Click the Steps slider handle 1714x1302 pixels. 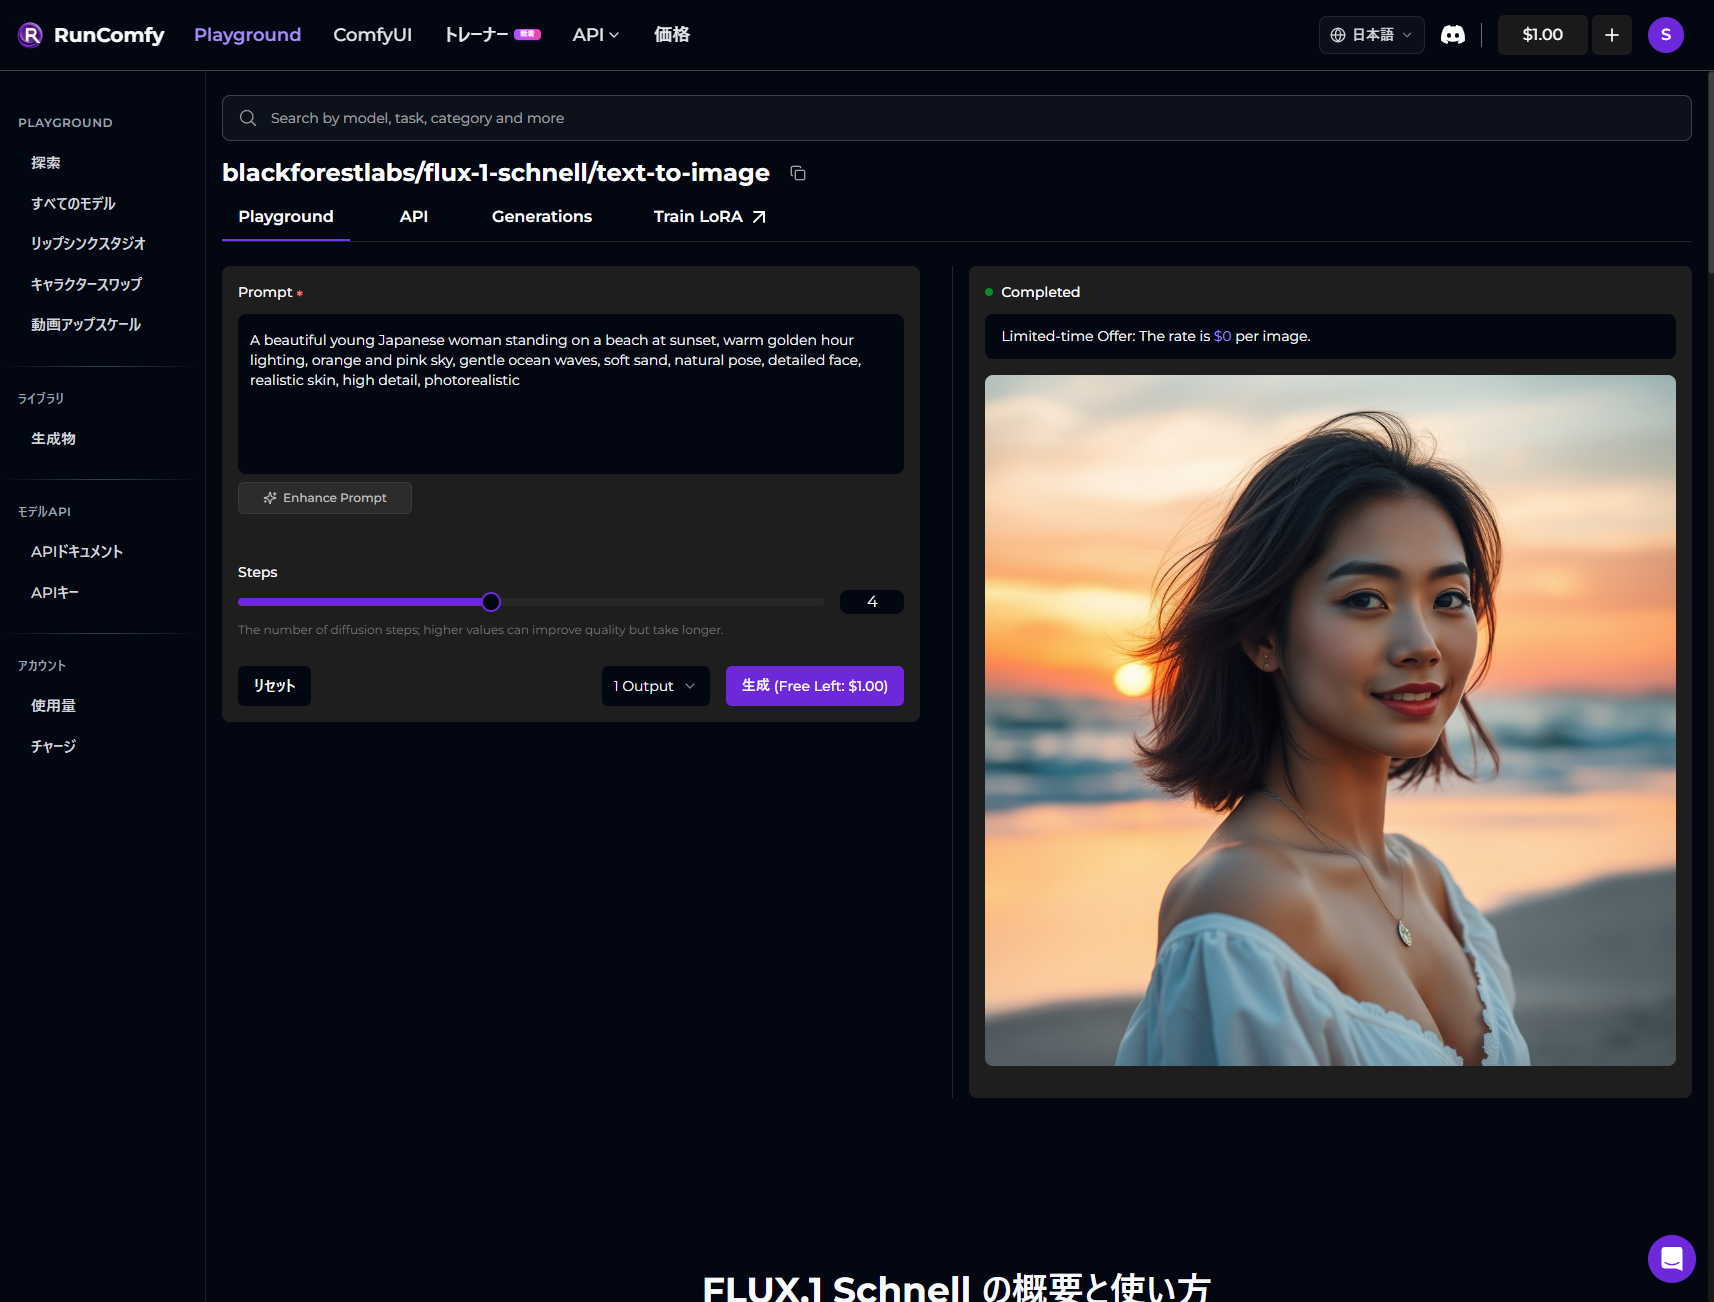(491, 602)
